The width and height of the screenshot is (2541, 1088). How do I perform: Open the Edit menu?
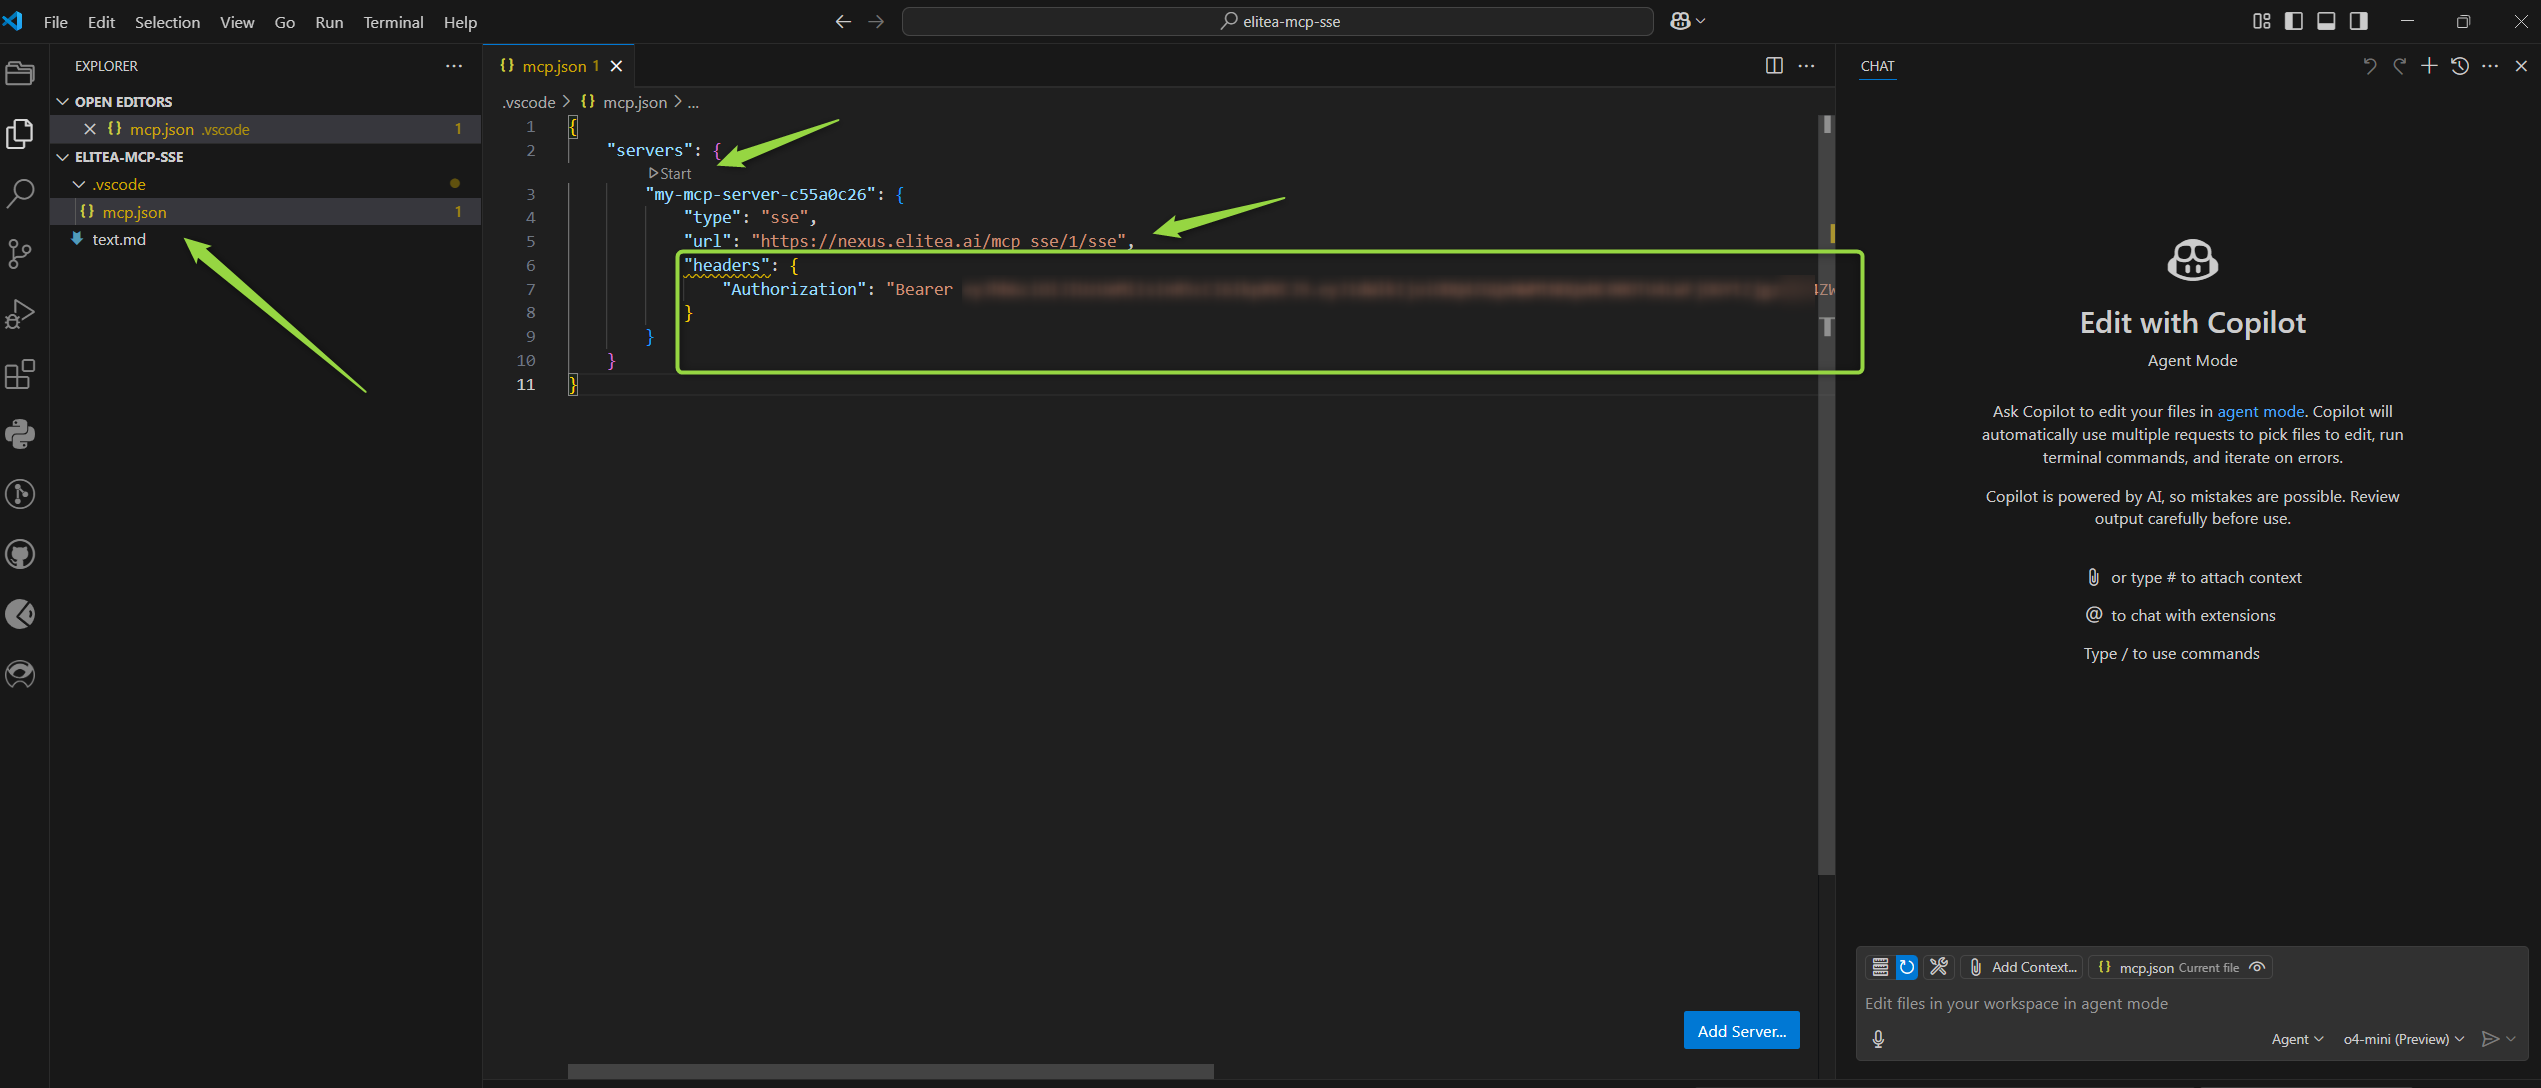101,21
